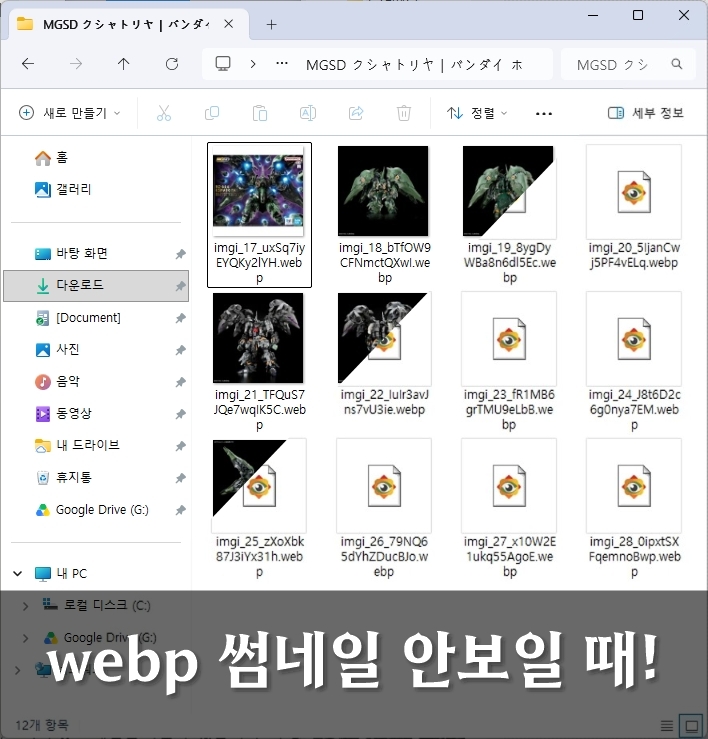Show hidden path folders via address ellipsis
The image size is (708, 739).
(x=282, y=64)
